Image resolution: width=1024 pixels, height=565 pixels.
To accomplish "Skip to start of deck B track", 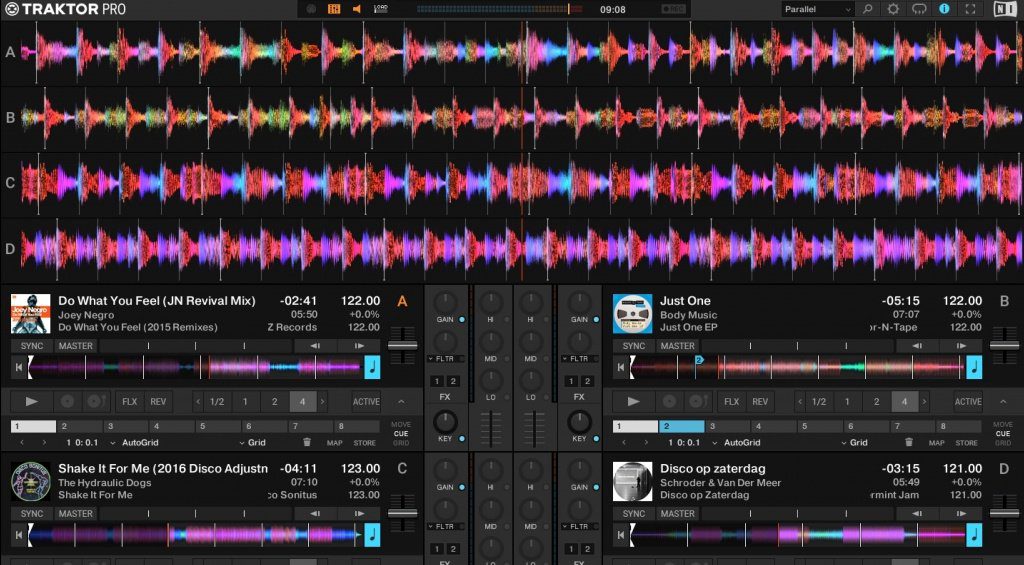I will [620, 367].
